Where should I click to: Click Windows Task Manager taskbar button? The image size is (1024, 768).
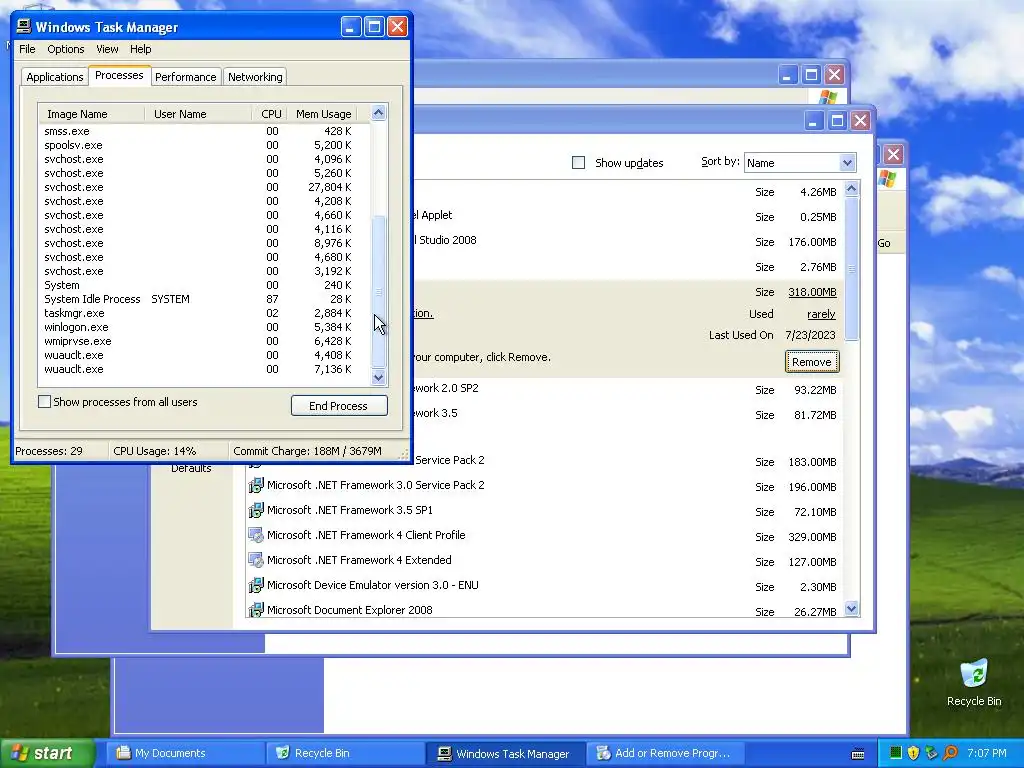[x=505, y=753]
